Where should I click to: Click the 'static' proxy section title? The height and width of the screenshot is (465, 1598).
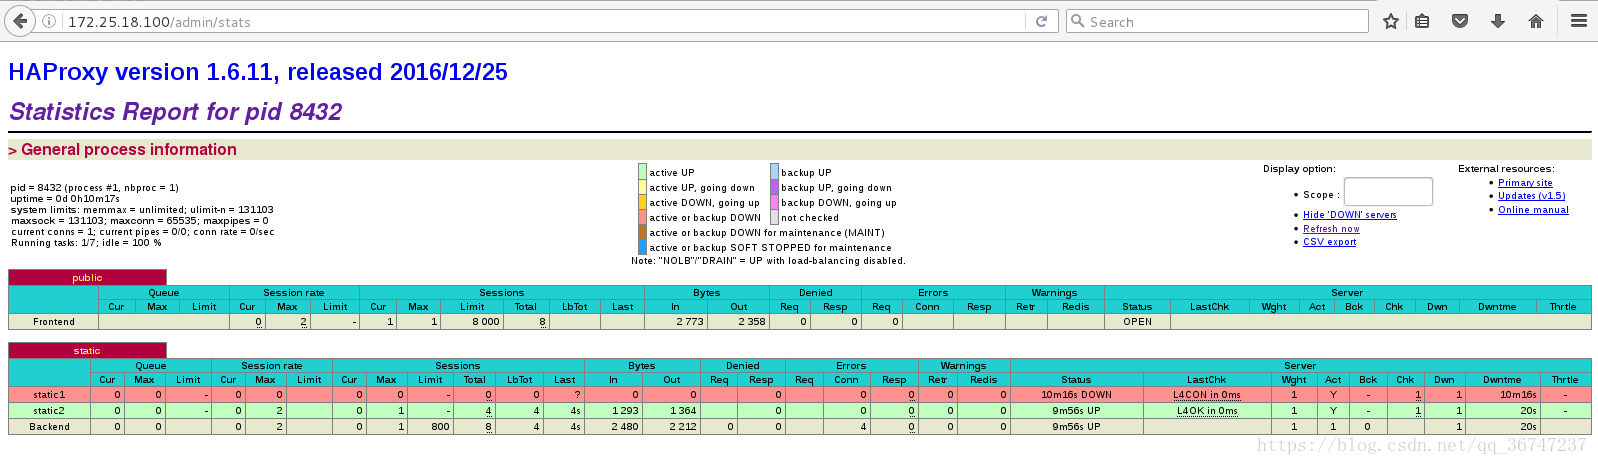tap(87, 351)
